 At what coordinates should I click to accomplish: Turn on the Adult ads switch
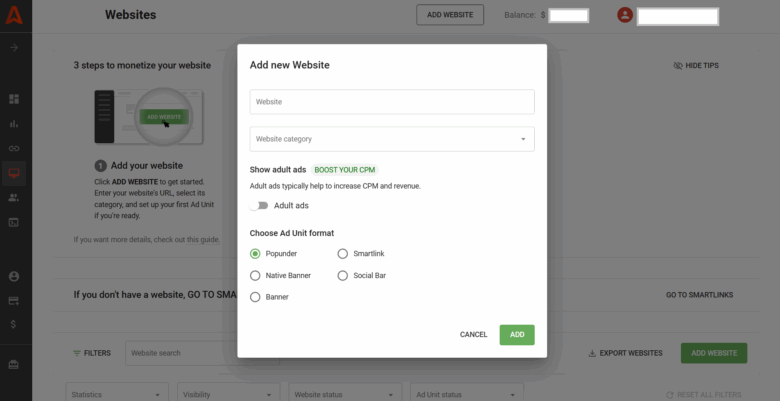[x=259, y=205]
